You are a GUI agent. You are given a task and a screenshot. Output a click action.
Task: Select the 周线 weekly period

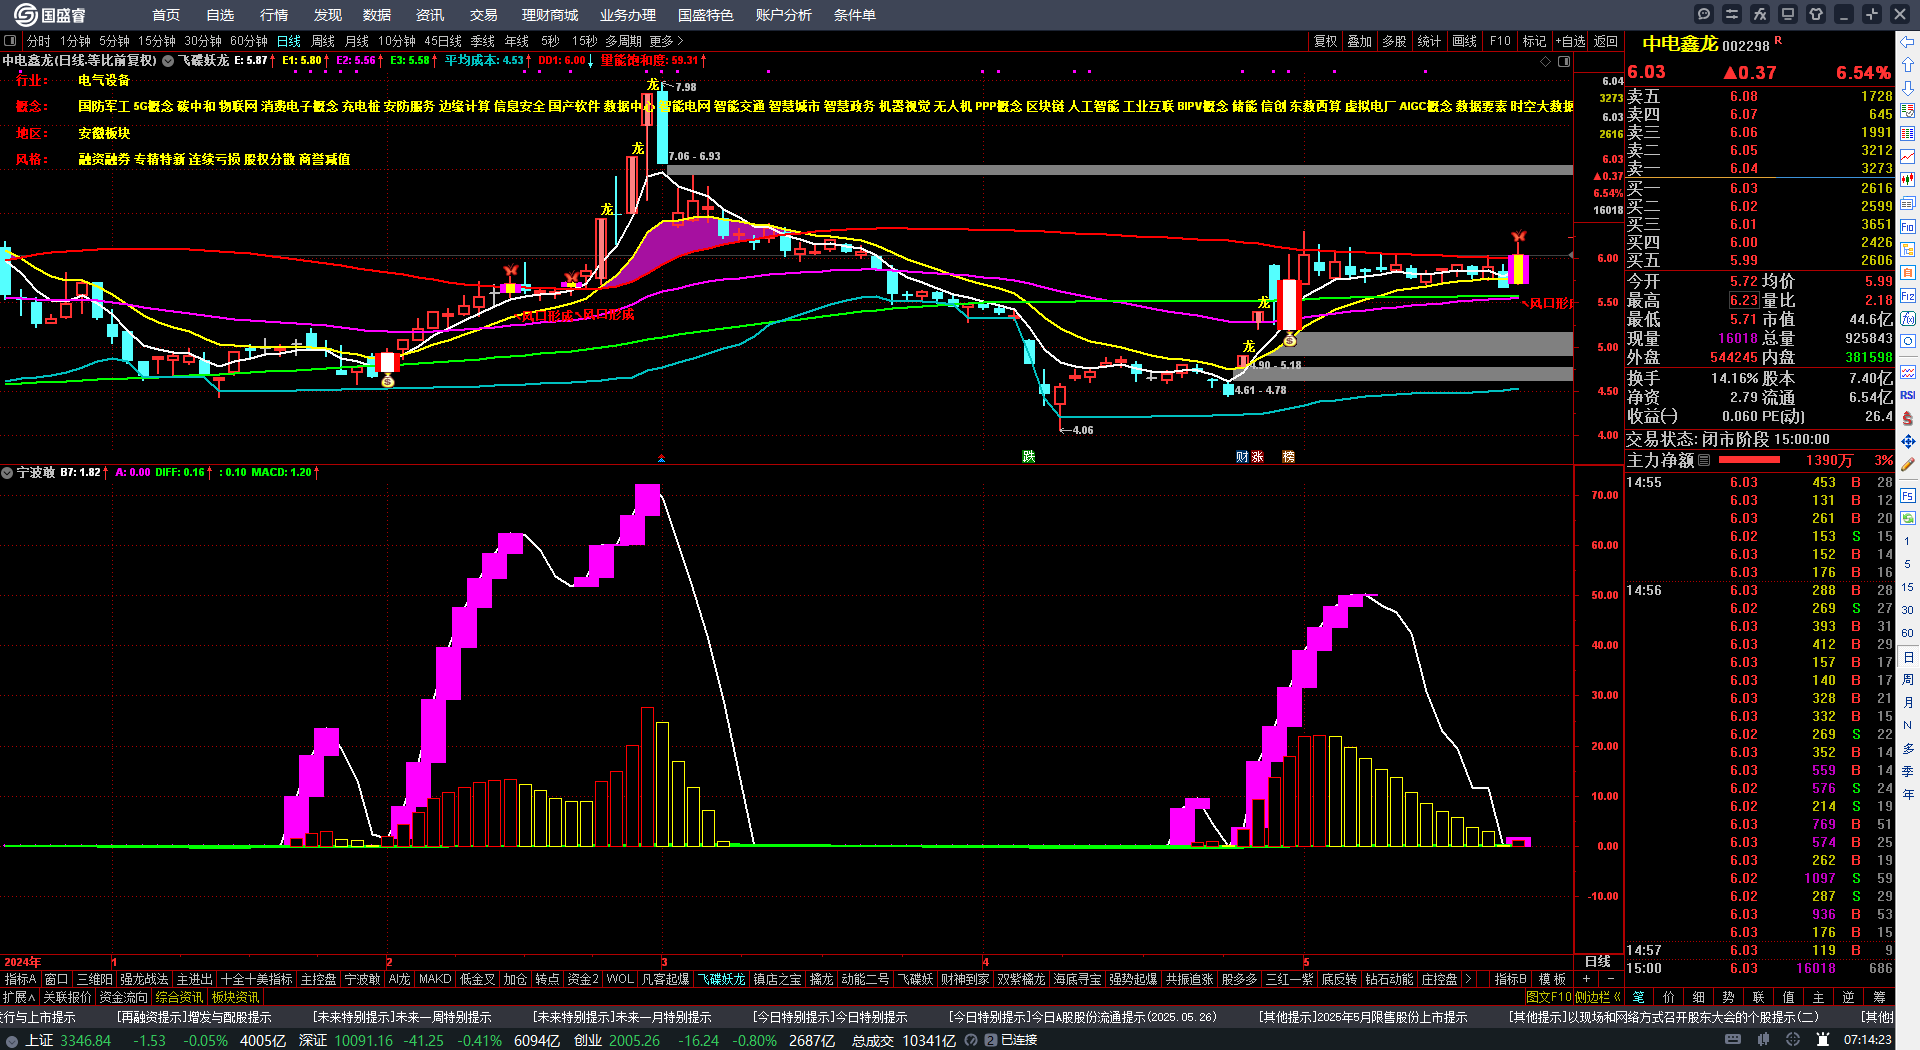tap(323, 41)
